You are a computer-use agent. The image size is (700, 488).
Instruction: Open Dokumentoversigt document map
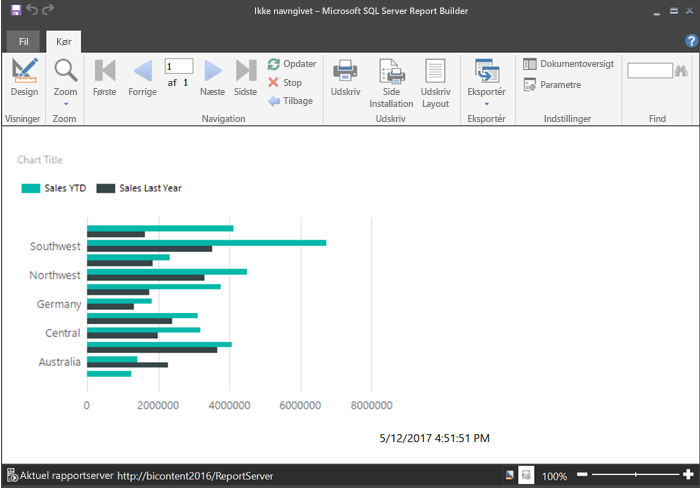pyautogui.click(x=568, y=64)
